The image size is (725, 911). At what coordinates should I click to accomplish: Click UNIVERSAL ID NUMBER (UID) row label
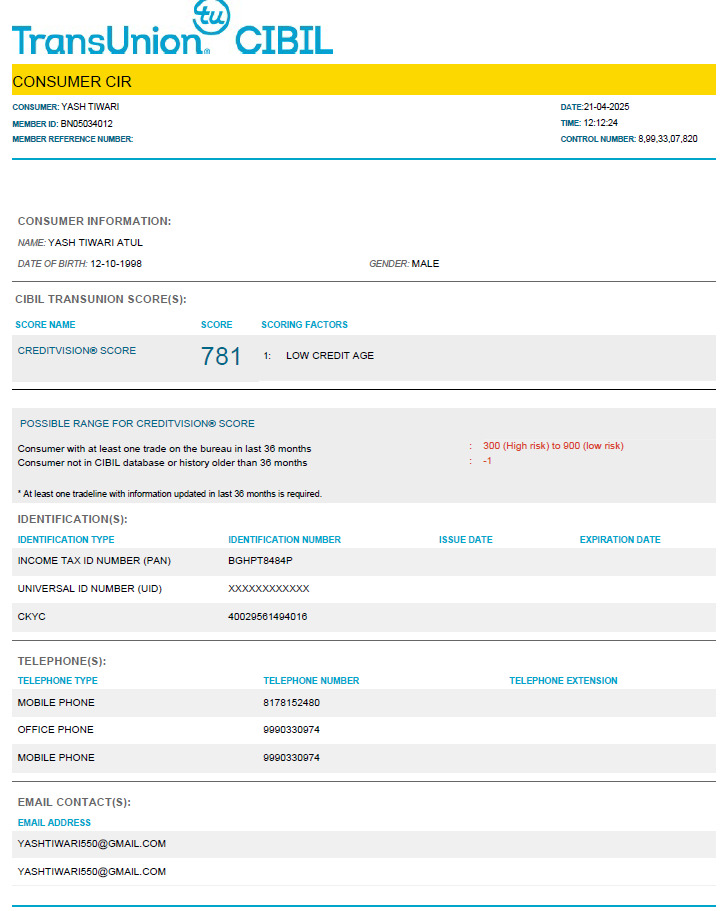tap(89, 589)
